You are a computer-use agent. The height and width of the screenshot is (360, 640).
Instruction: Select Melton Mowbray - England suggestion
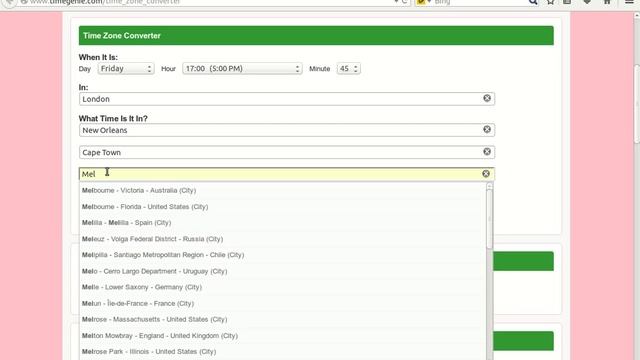pyautogui.click(x=282, y=336)
